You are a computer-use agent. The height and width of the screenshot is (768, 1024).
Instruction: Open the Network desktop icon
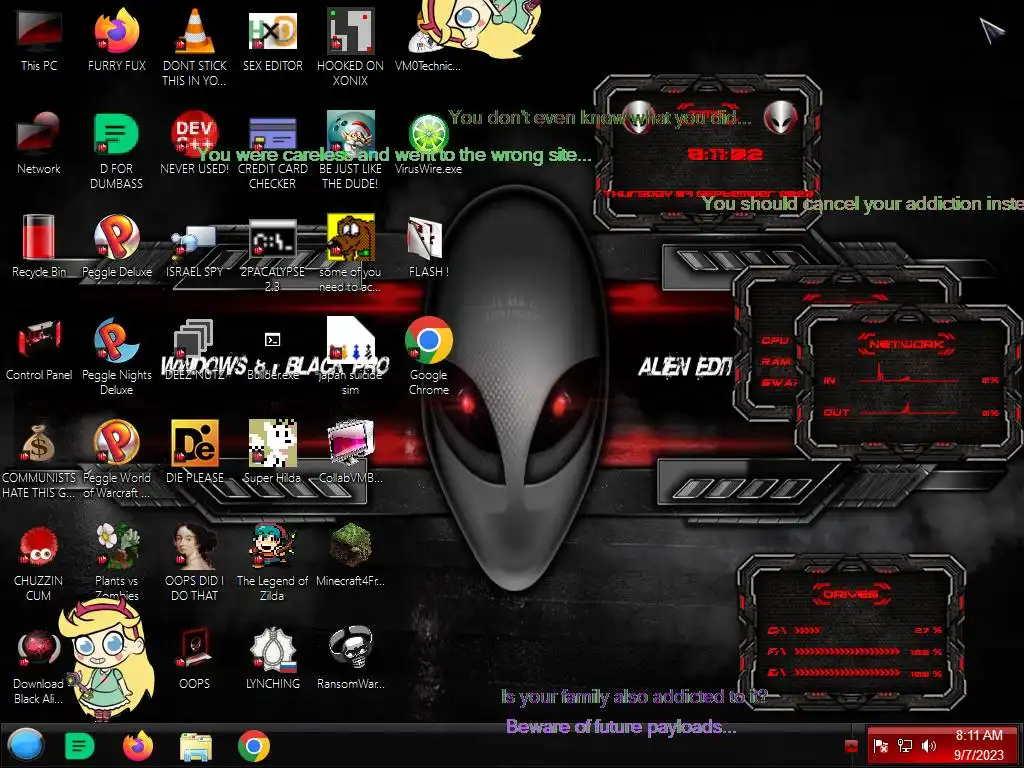(39, 144)
